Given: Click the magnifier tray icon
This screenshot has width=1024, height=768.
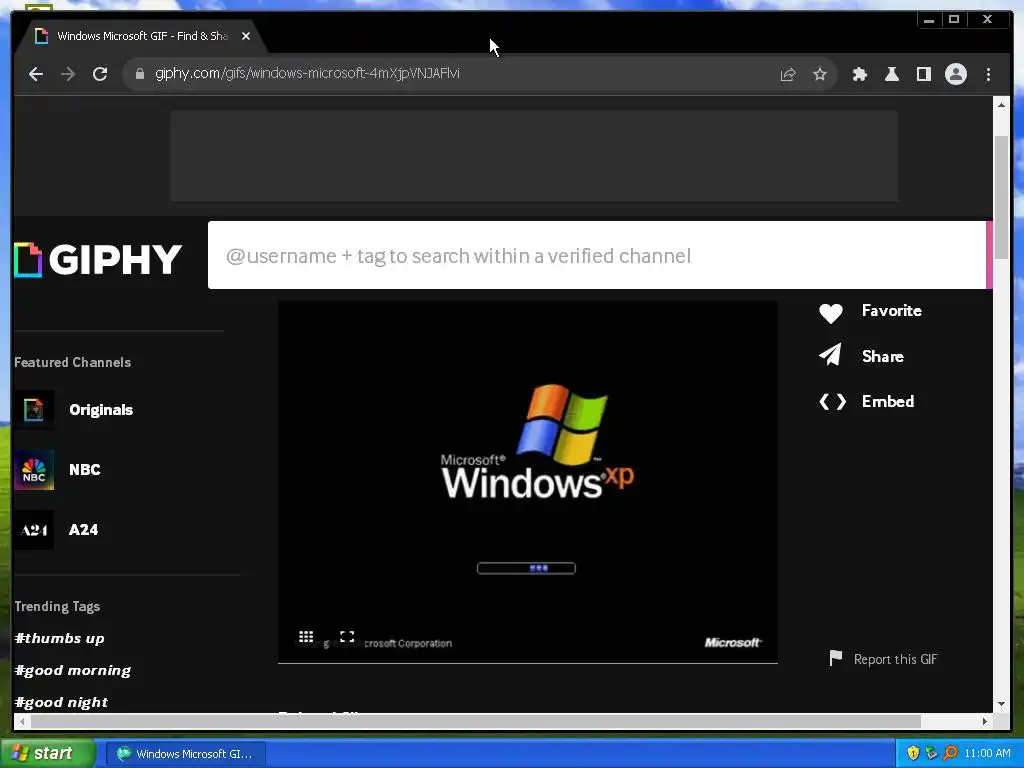Looking at the screenshot, I should pyautogui.click(x=950, y=754).
